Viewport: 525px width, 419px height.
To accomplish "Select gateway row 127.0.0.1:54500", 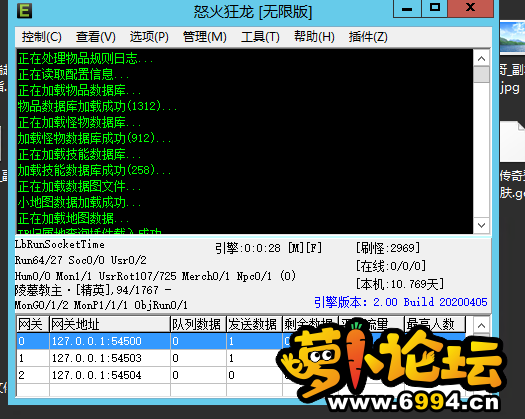I will (x=241, y=341).
